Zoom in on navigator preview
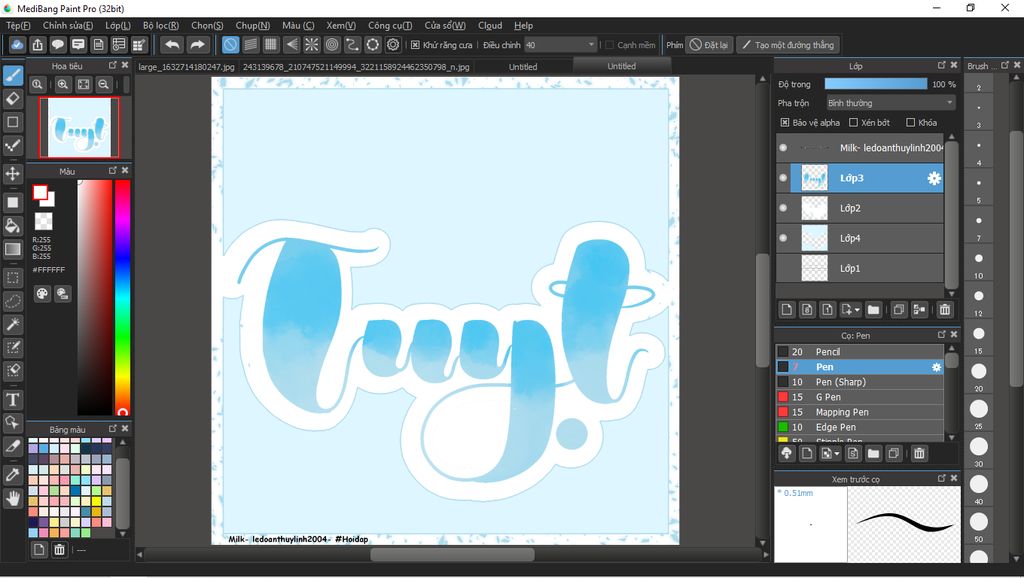The height and width of the screenshot is (578, 1024). tap(63, 84)
